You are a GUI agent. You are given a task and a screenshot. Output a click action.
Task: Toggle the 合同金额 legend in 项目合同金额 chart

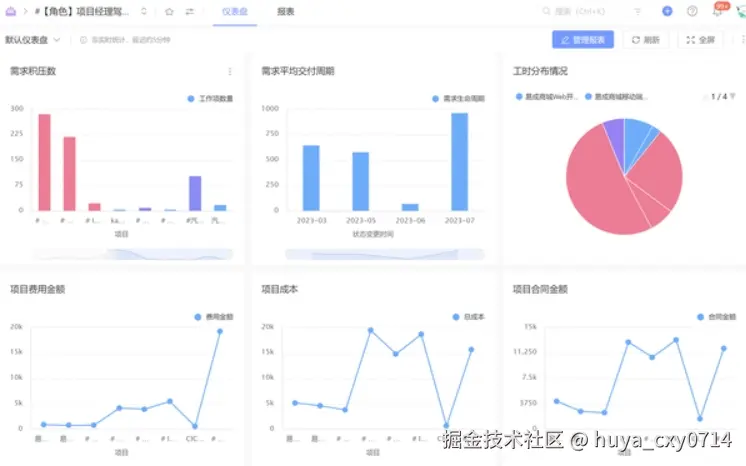[716, 317]
